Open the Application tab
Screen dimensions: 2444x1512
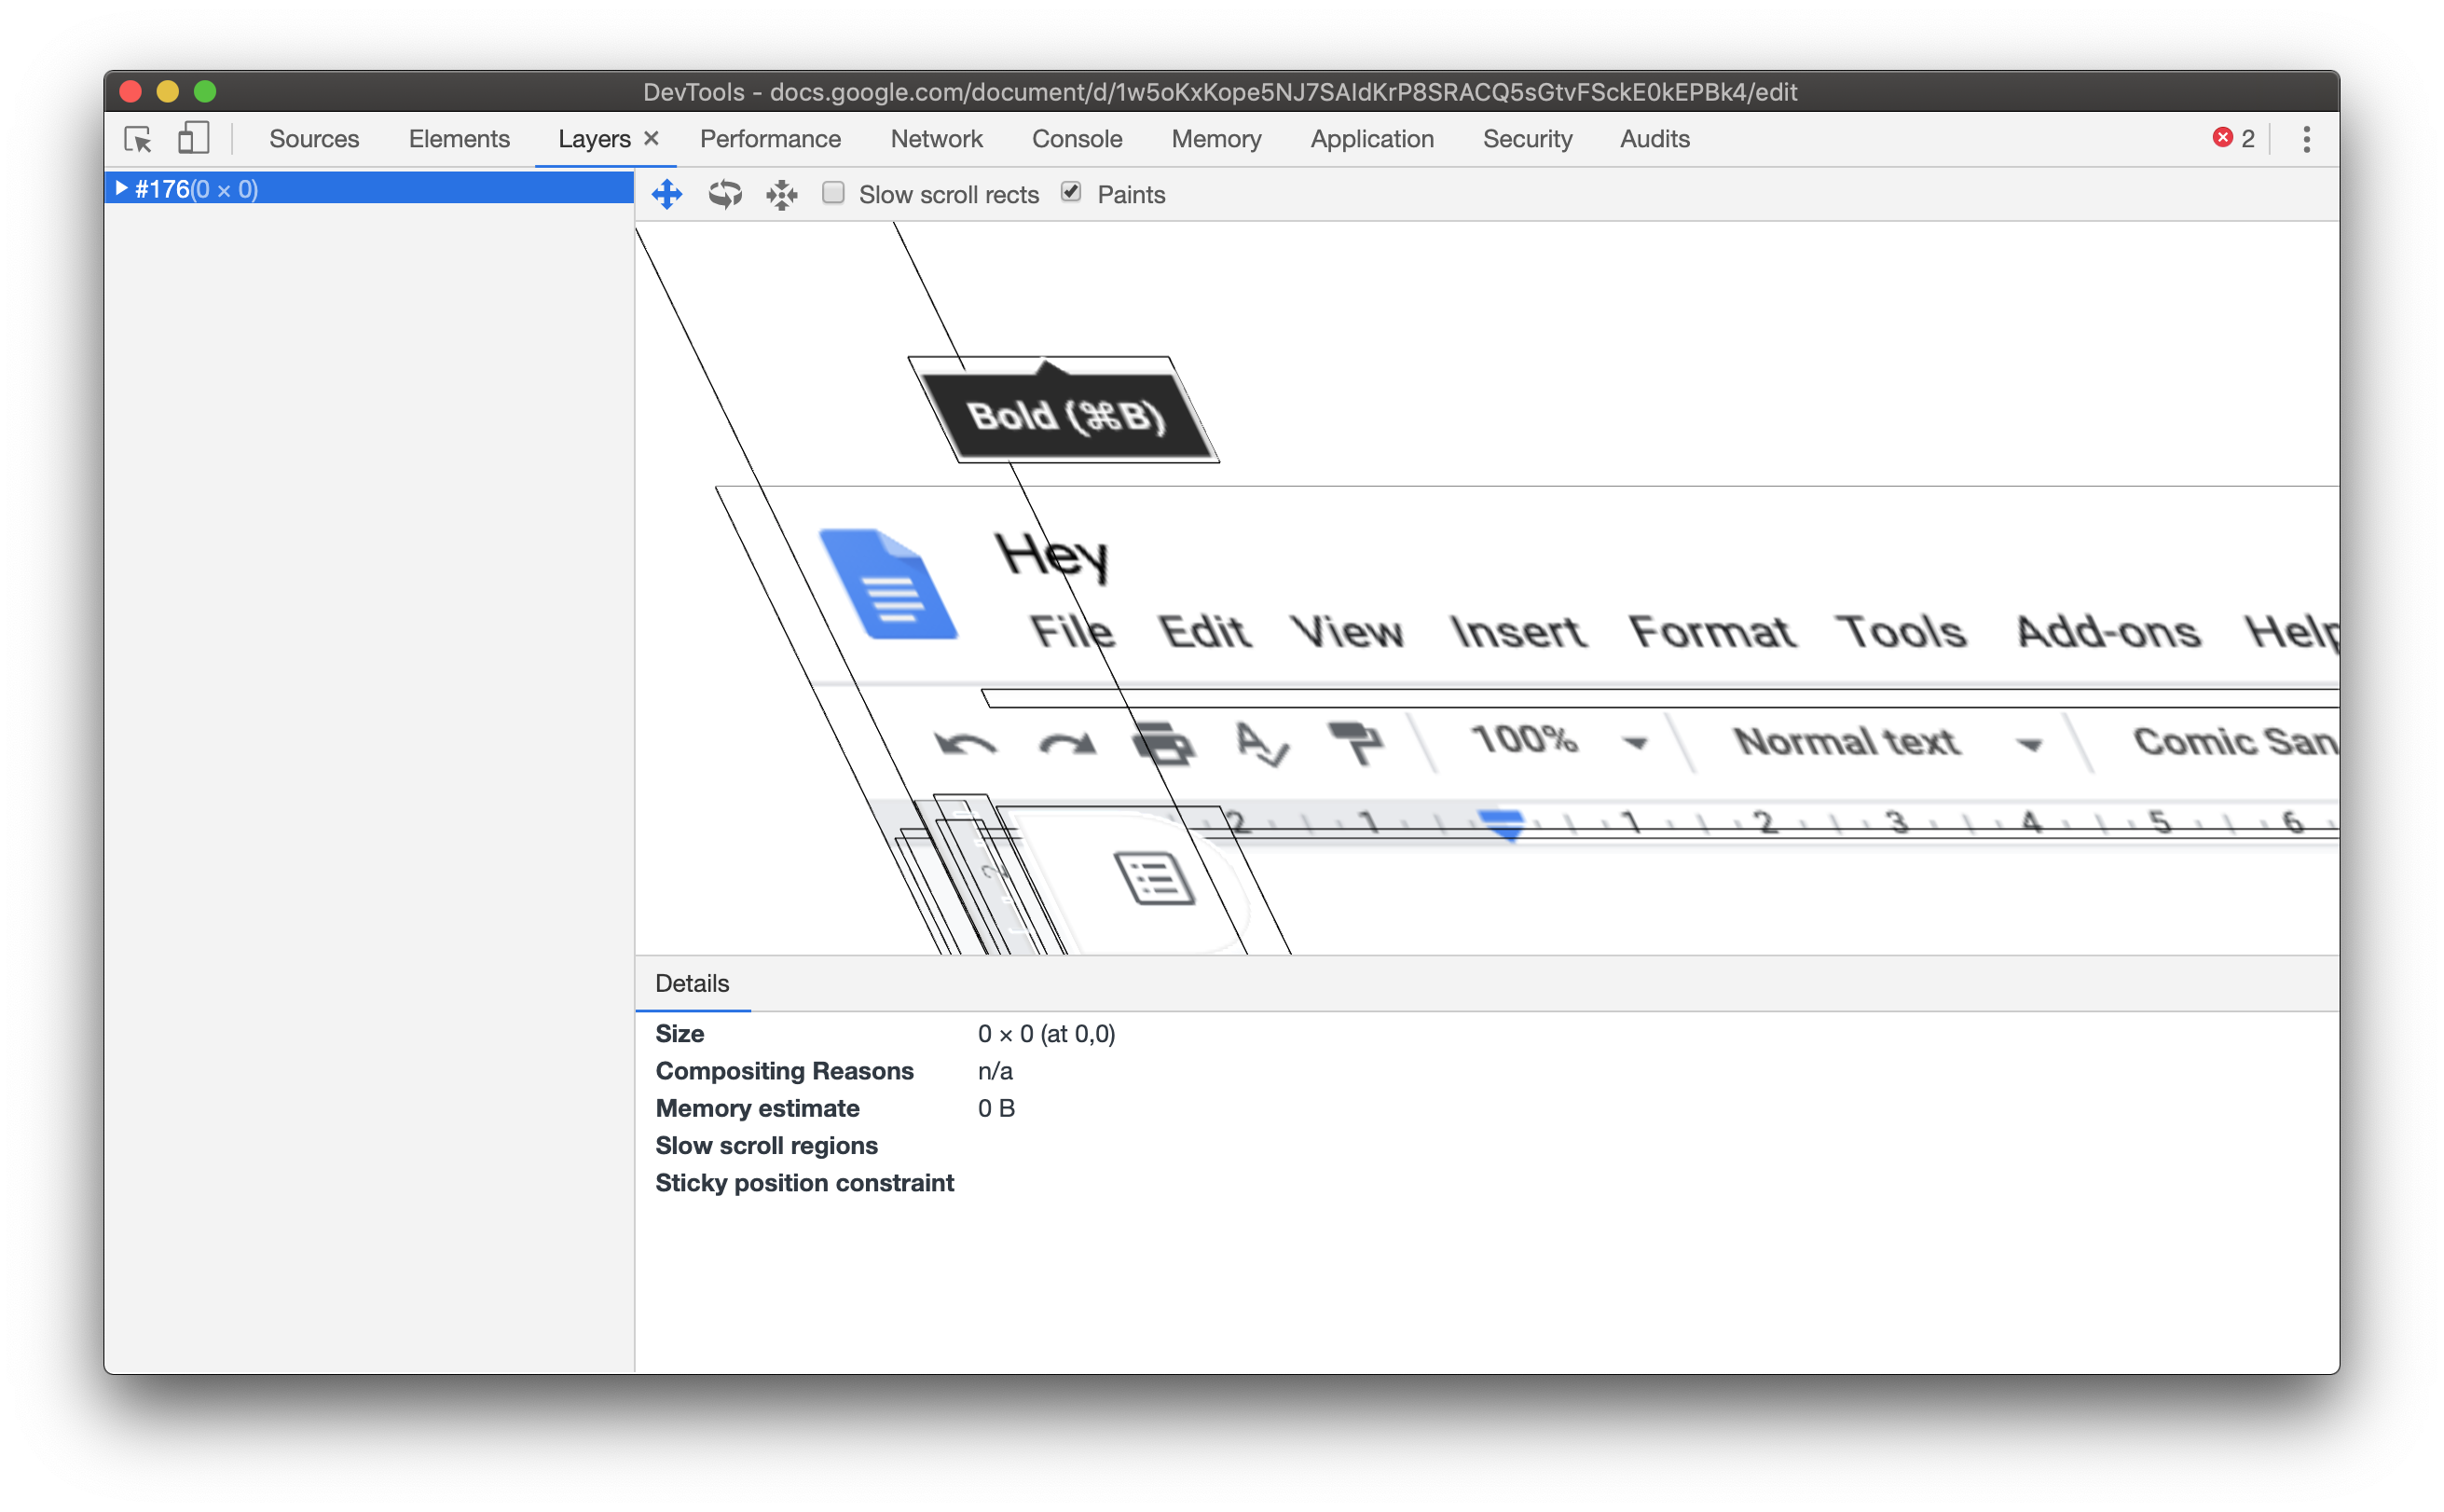(x=1372, y=139)
